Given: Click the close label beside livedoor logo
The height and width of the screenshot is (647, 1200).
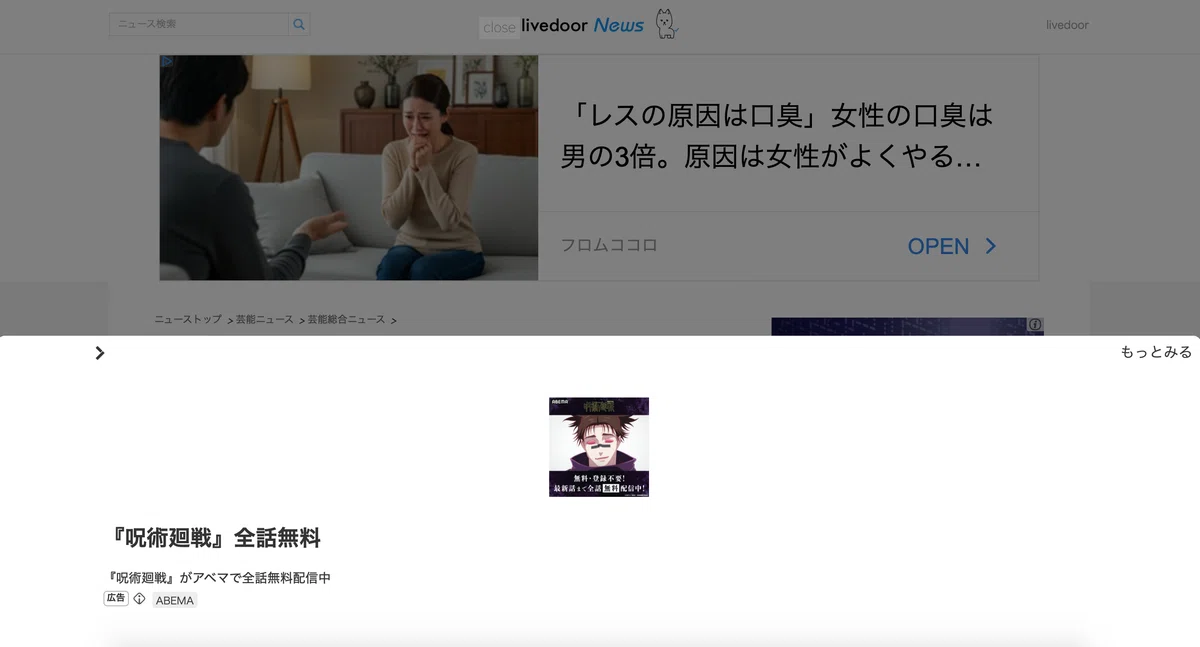Looking at the screenshot, I should click(x=499, y=28).
